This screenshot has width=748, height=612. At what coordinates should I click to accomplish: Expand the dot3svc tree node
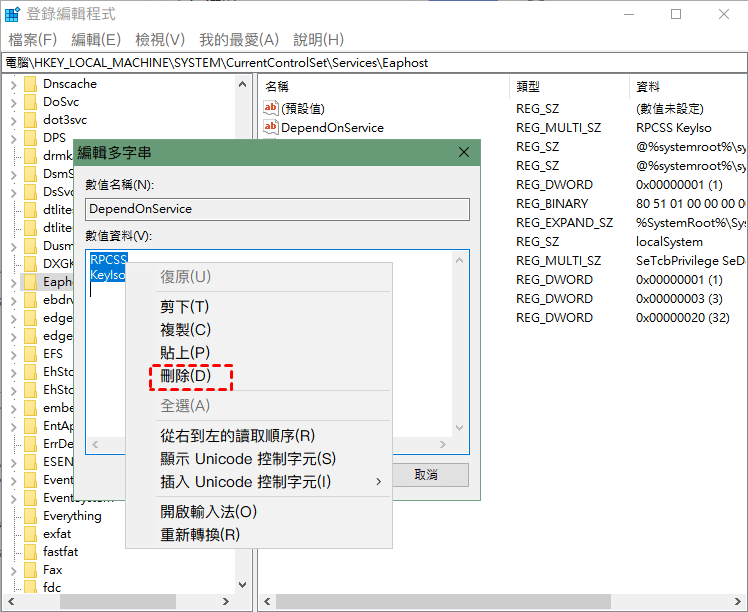click(x=13, y=121)
